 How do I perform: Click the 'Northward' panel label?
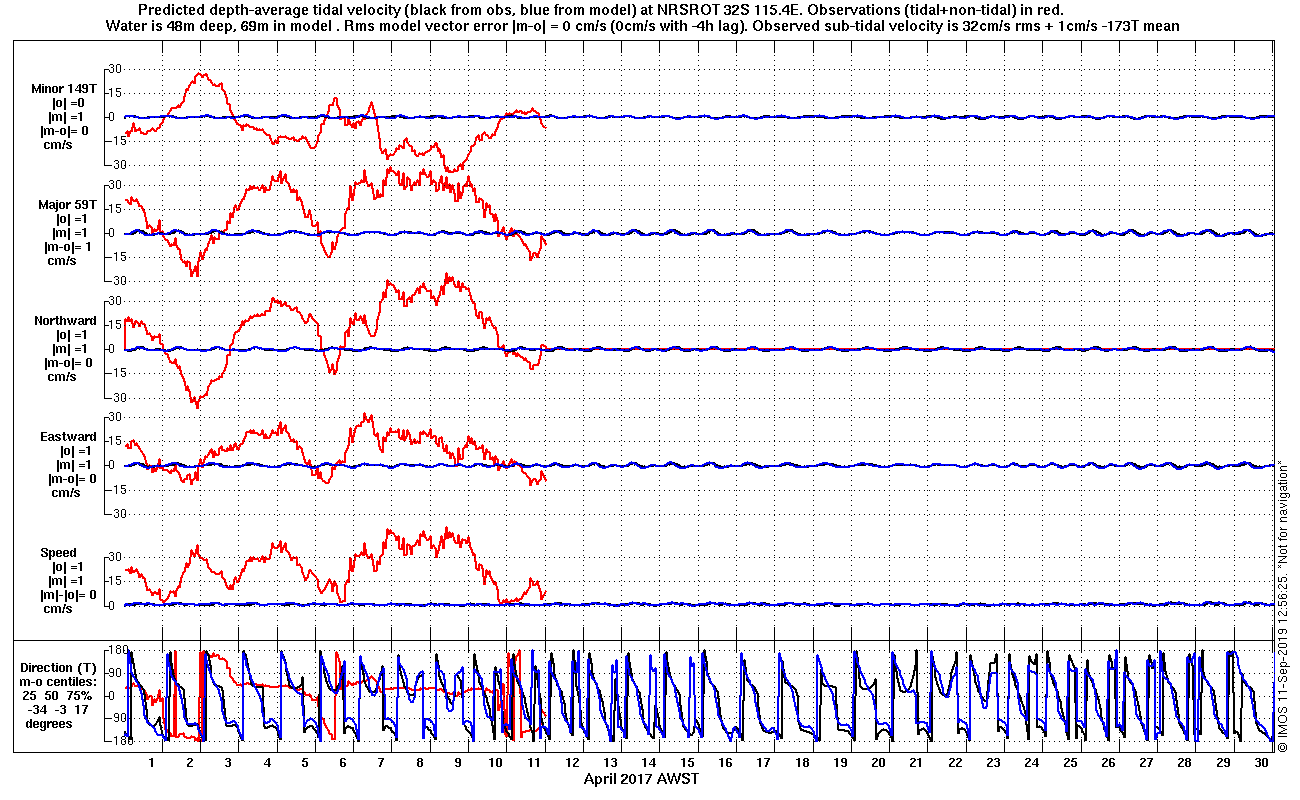click(65, 321)
